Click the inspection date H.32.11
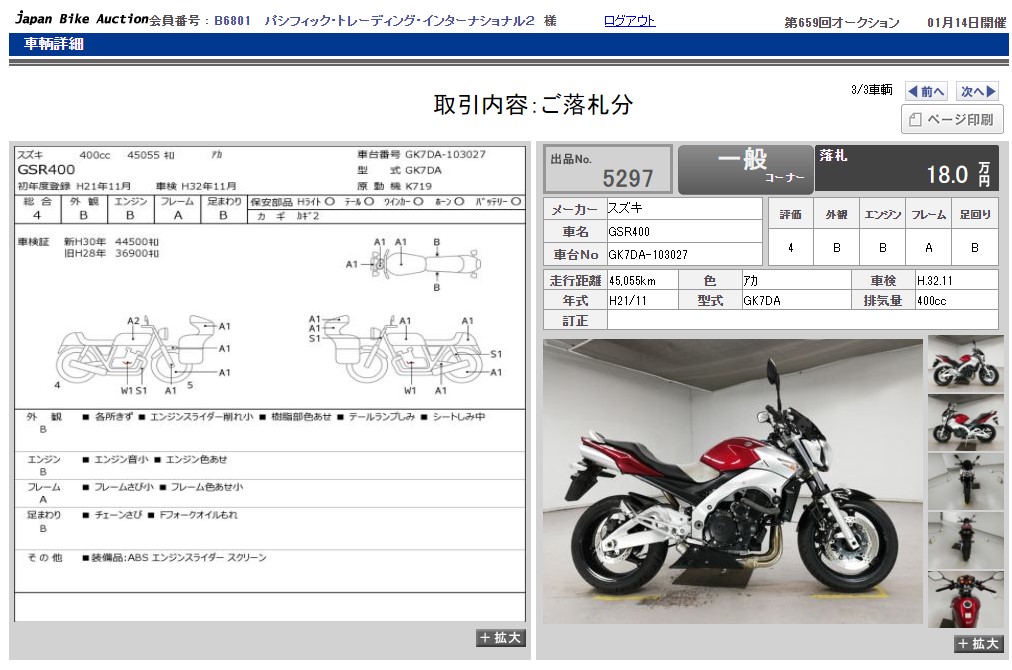 [x=935, y=281]
